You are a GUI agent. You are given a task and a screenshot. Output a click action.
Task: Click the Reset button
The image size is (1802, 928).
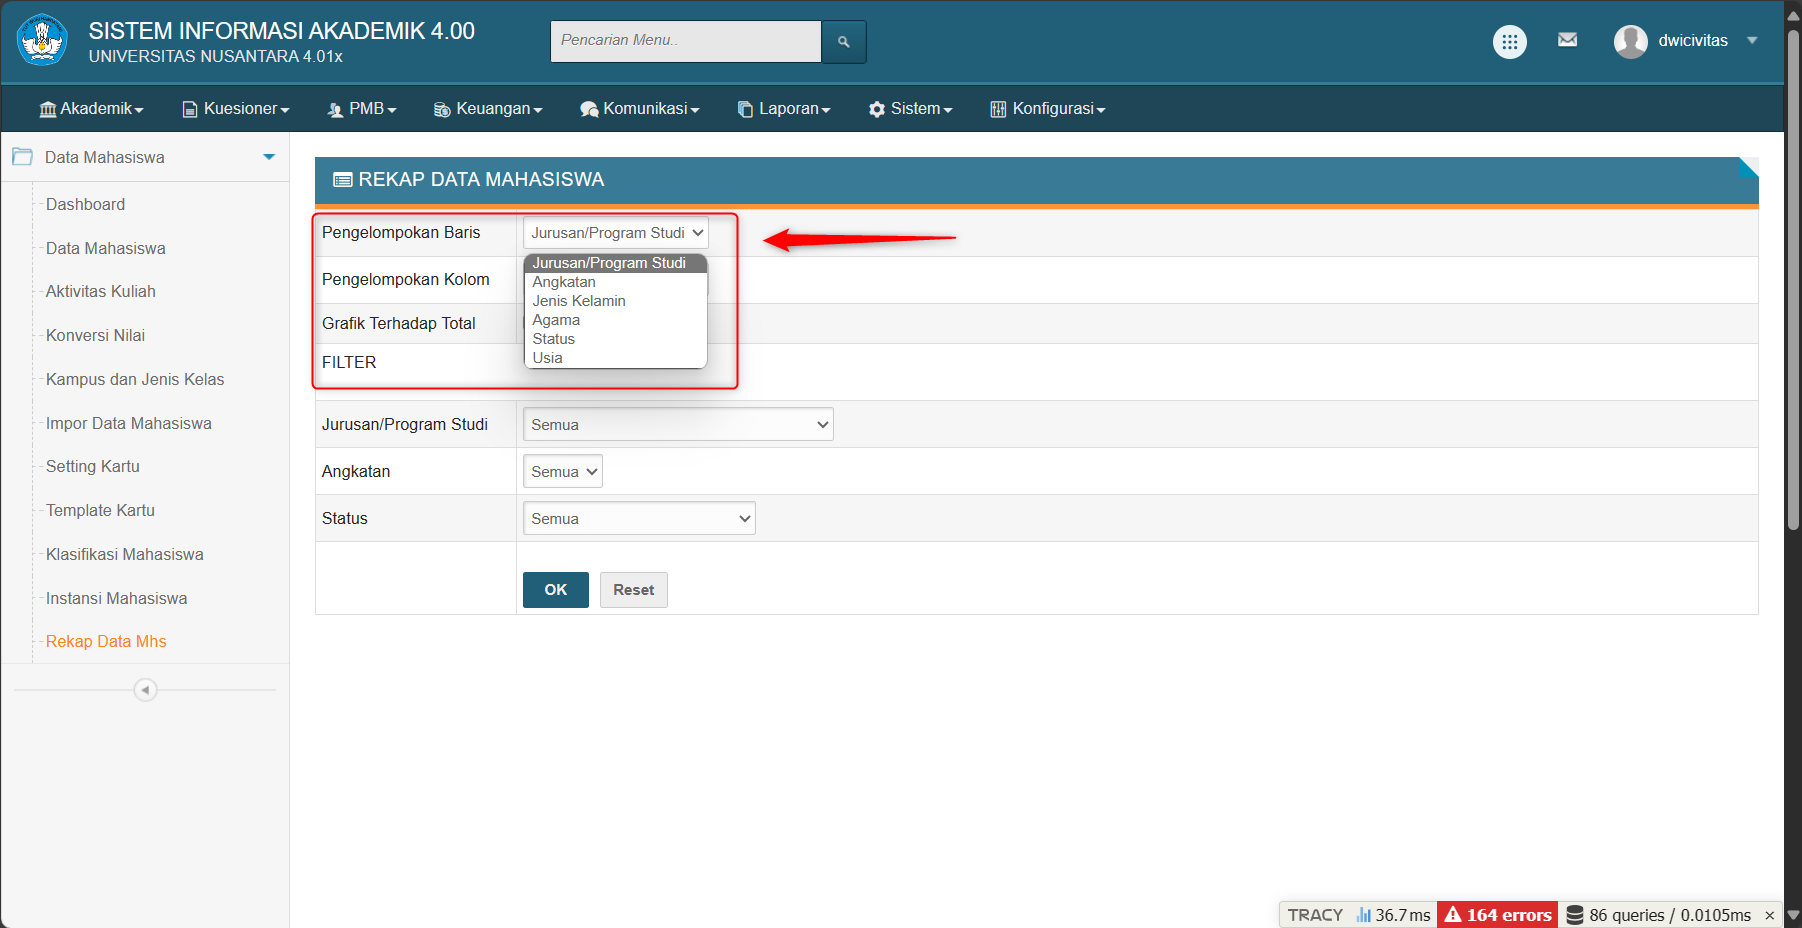point(633,590)
